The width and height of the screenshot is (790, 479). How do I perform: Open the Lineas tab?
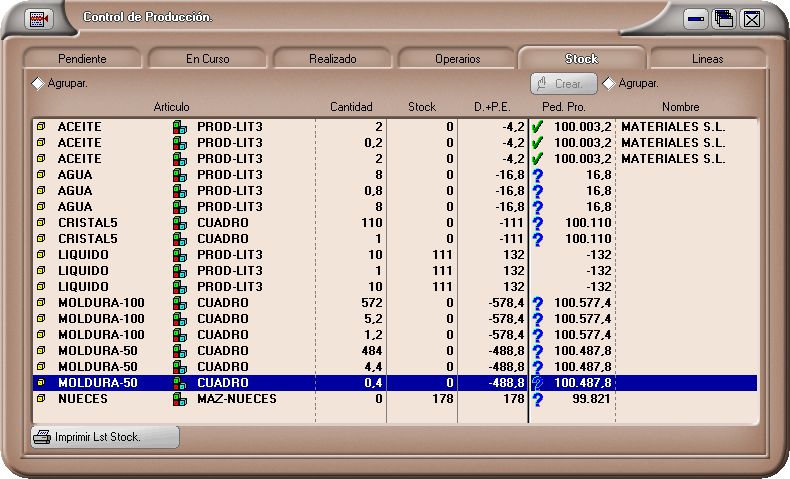click(x=707, y=59)
